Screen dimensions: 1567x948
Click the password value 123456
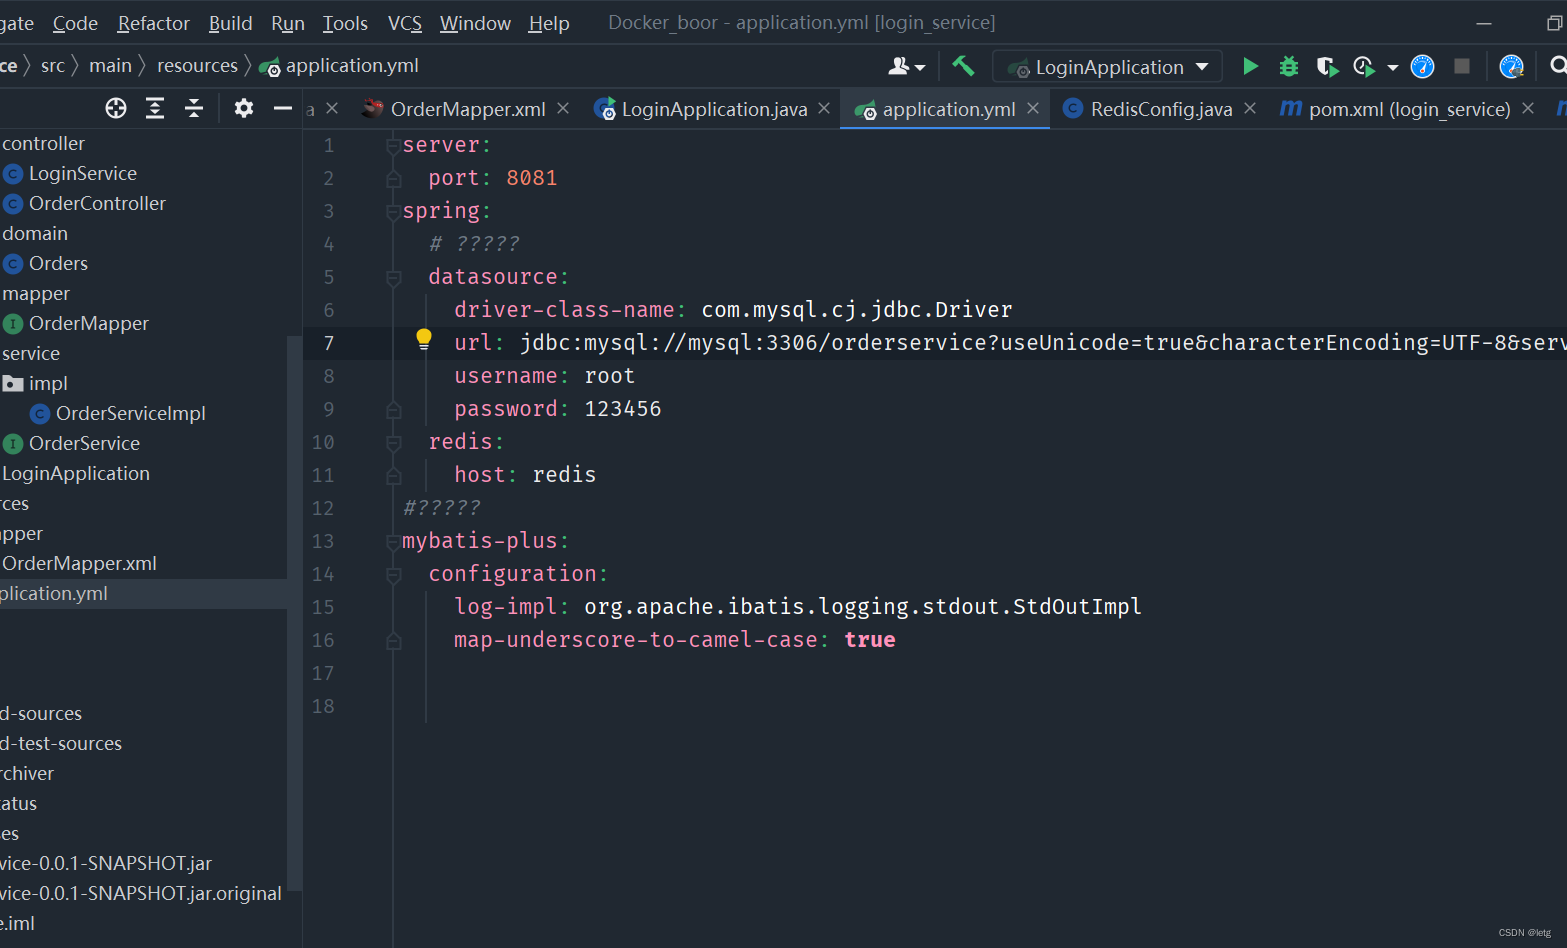pyautogui.click(x=622, y=409)
